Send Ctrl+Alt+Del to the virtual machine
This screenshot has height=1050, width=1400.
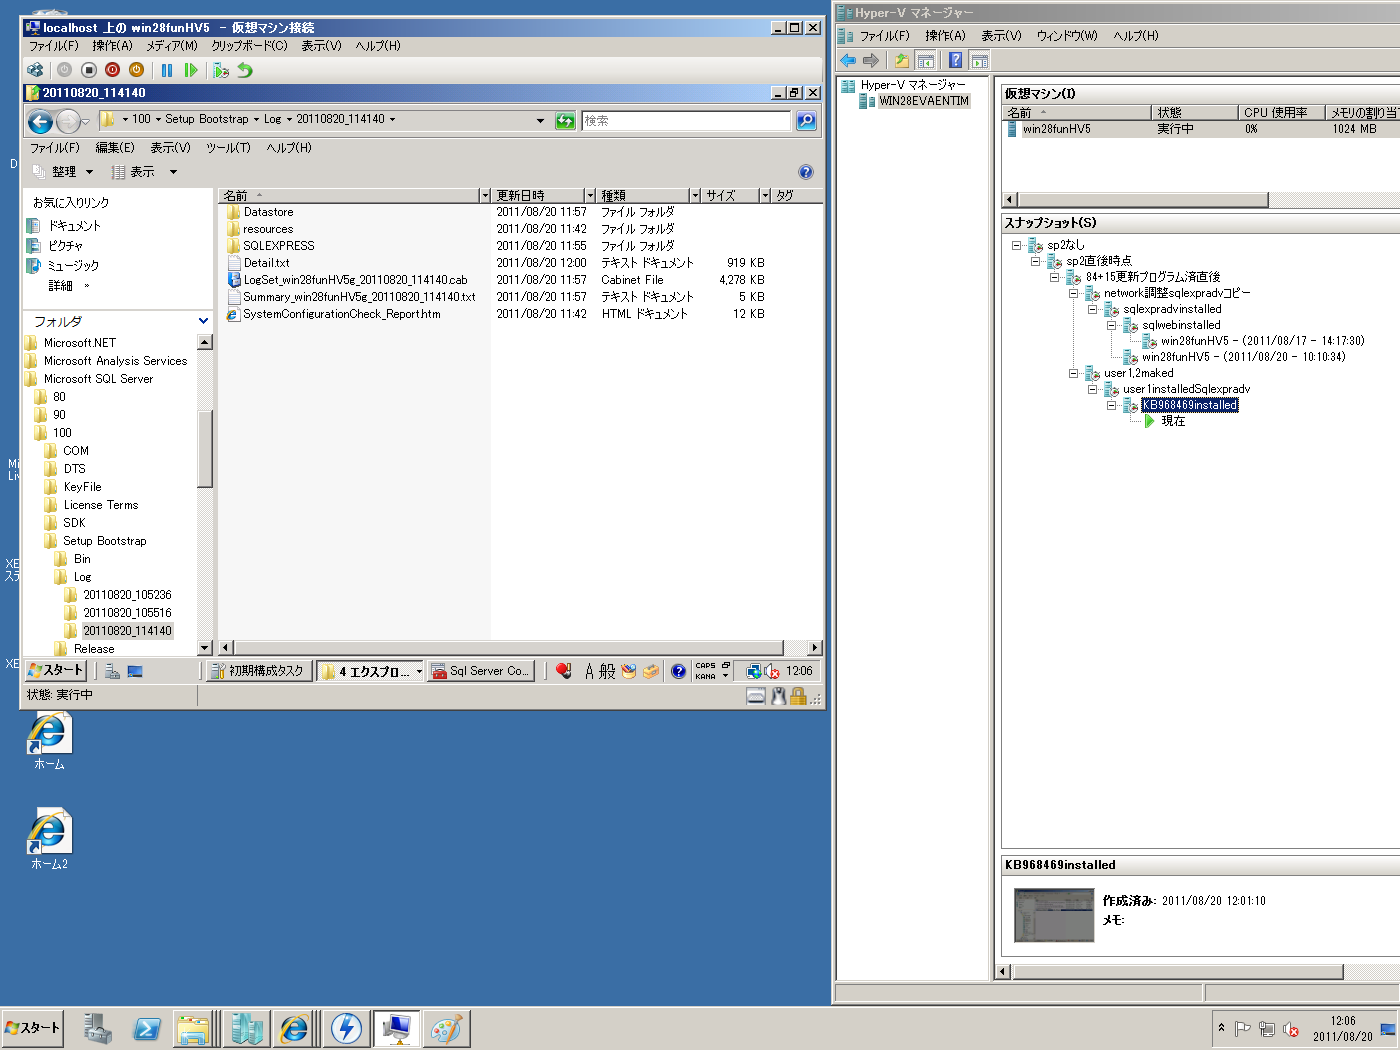34,70
